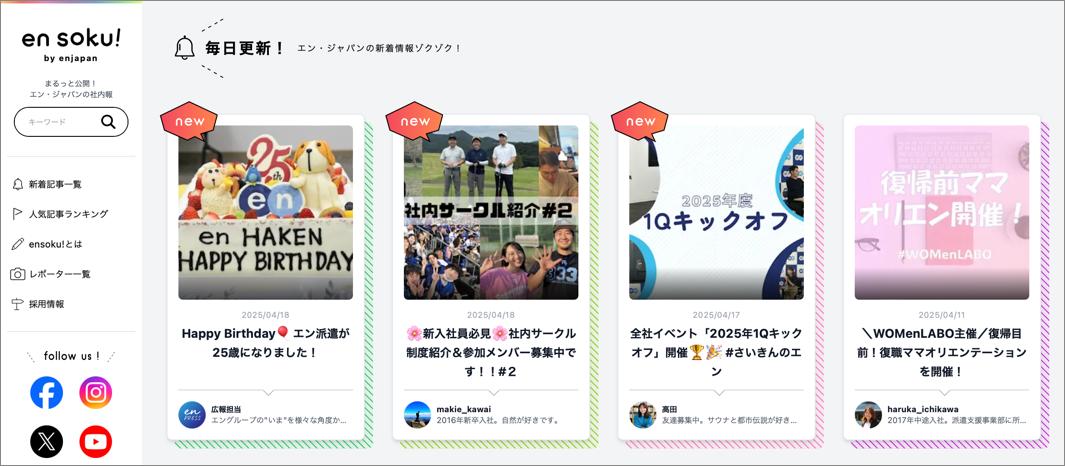Open article 新入社員必見 社内サークル制度紹介

tap(491, 353)
